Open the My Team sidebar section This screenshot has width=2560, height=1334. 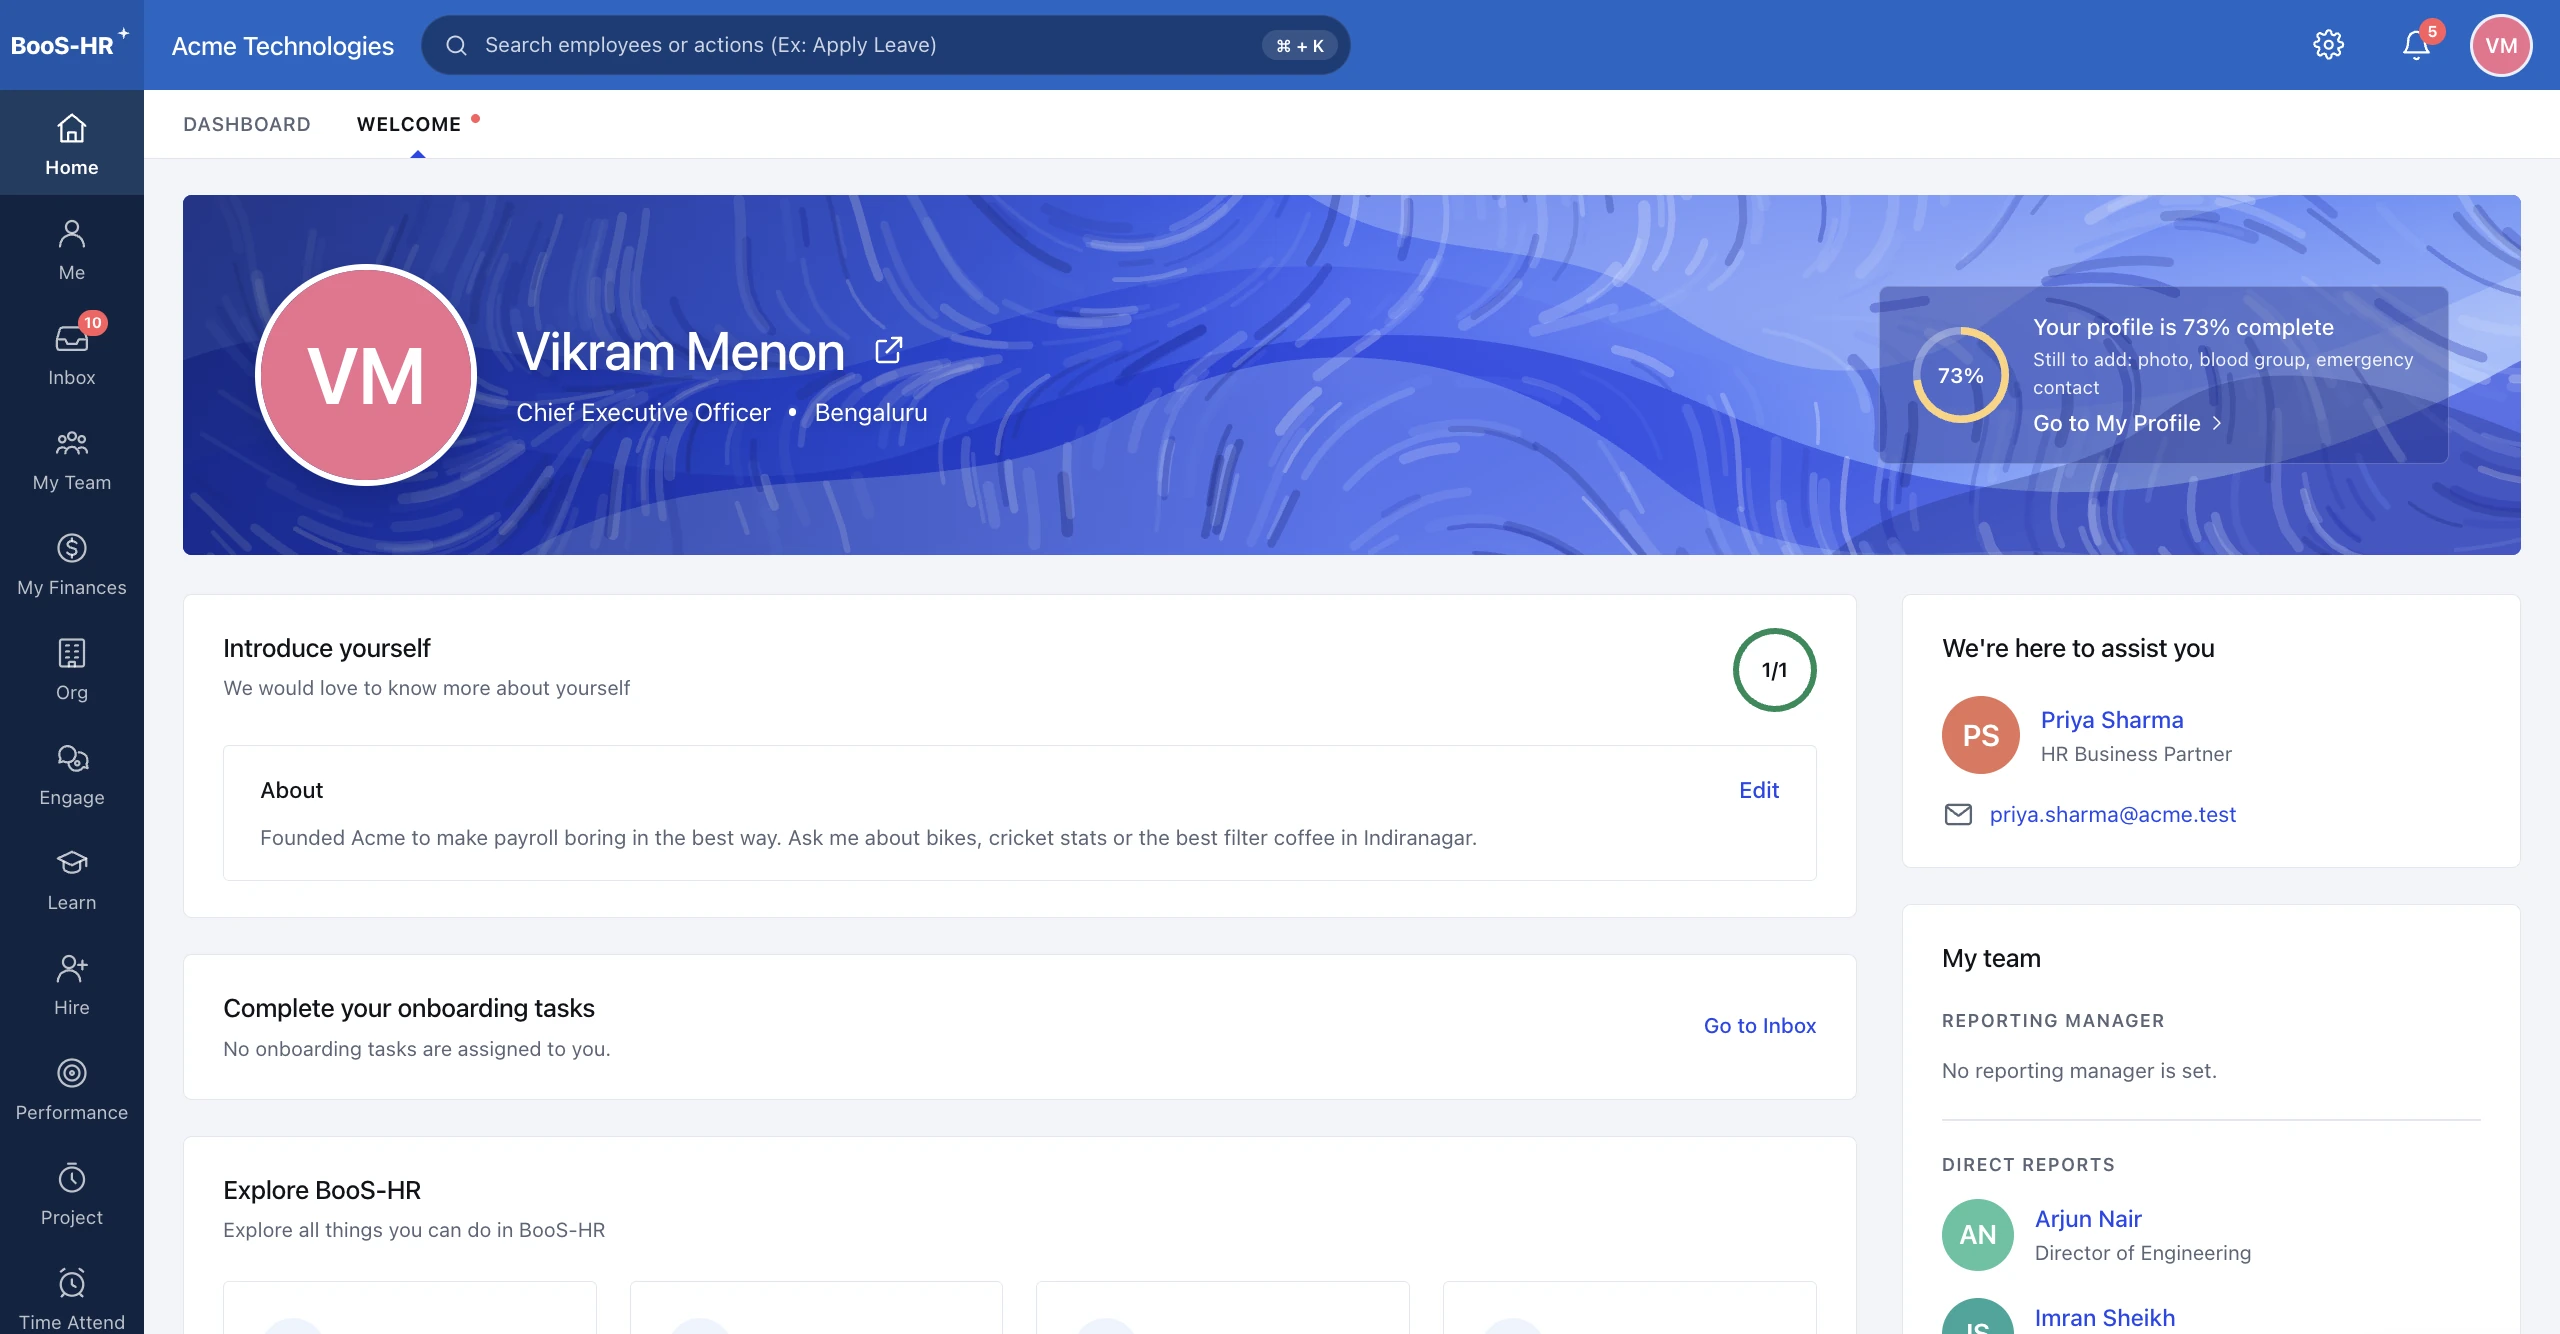tap(71, 458)
